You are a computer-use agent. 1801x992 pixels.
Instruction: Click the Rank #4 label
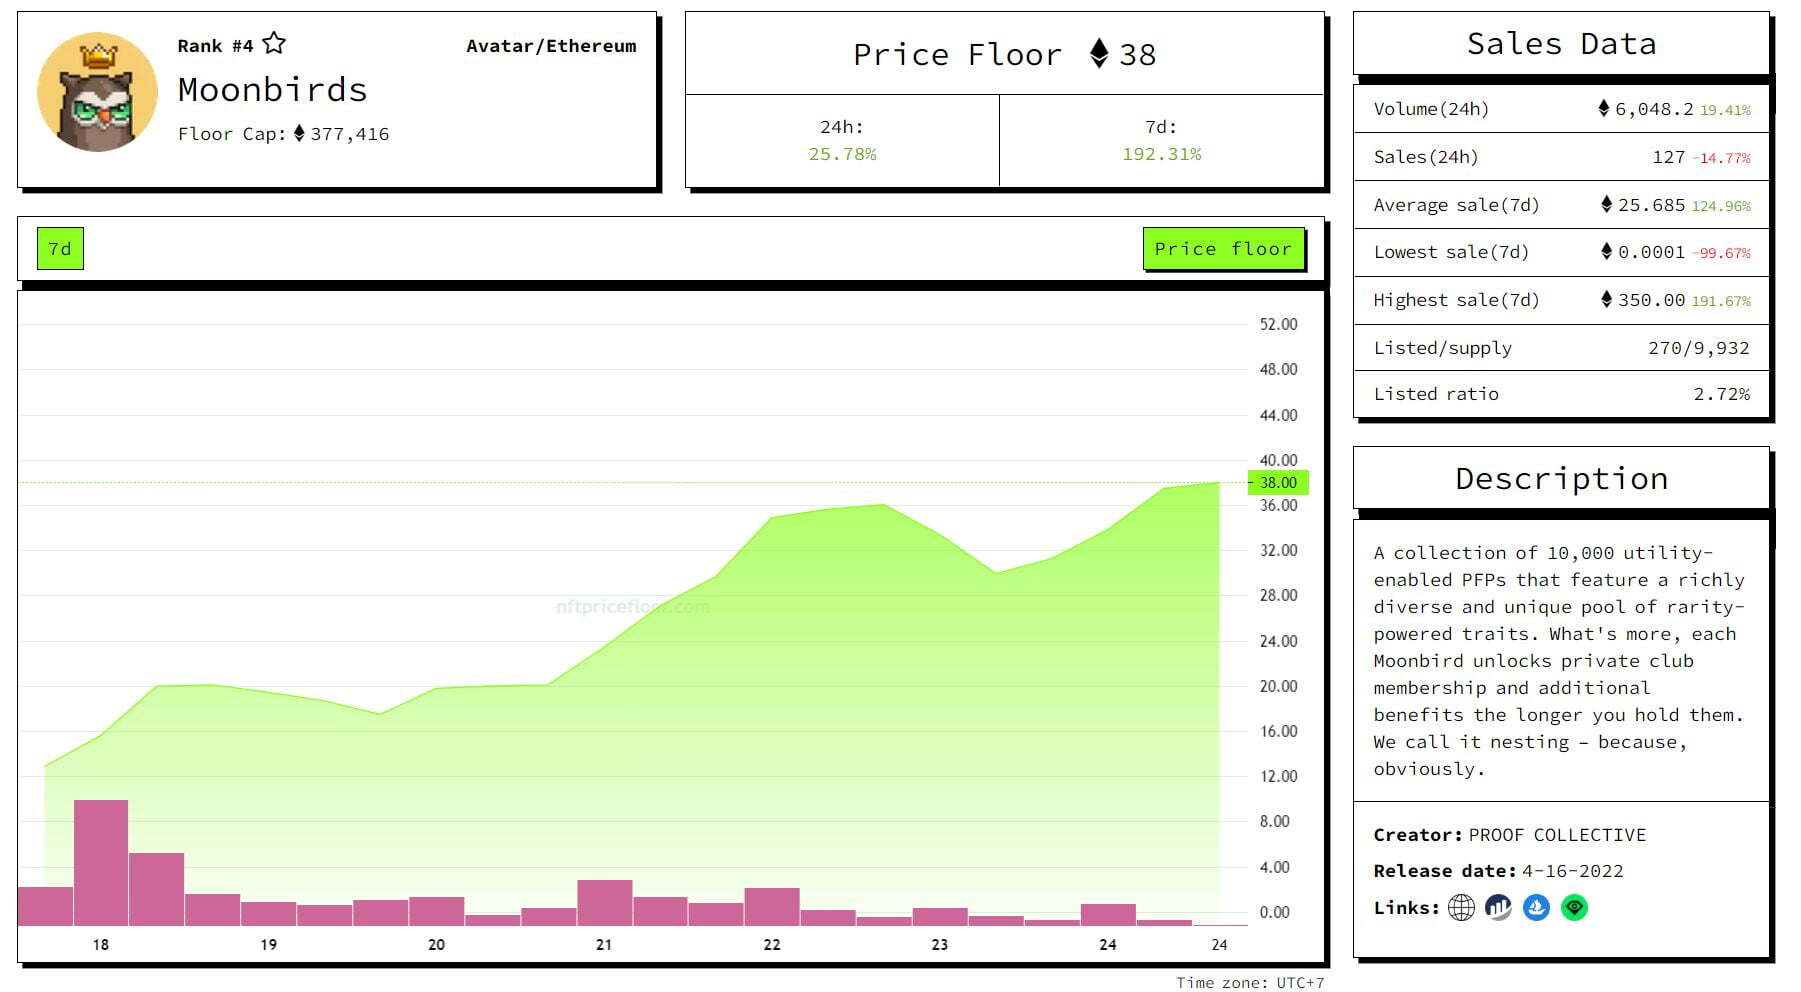215,46
